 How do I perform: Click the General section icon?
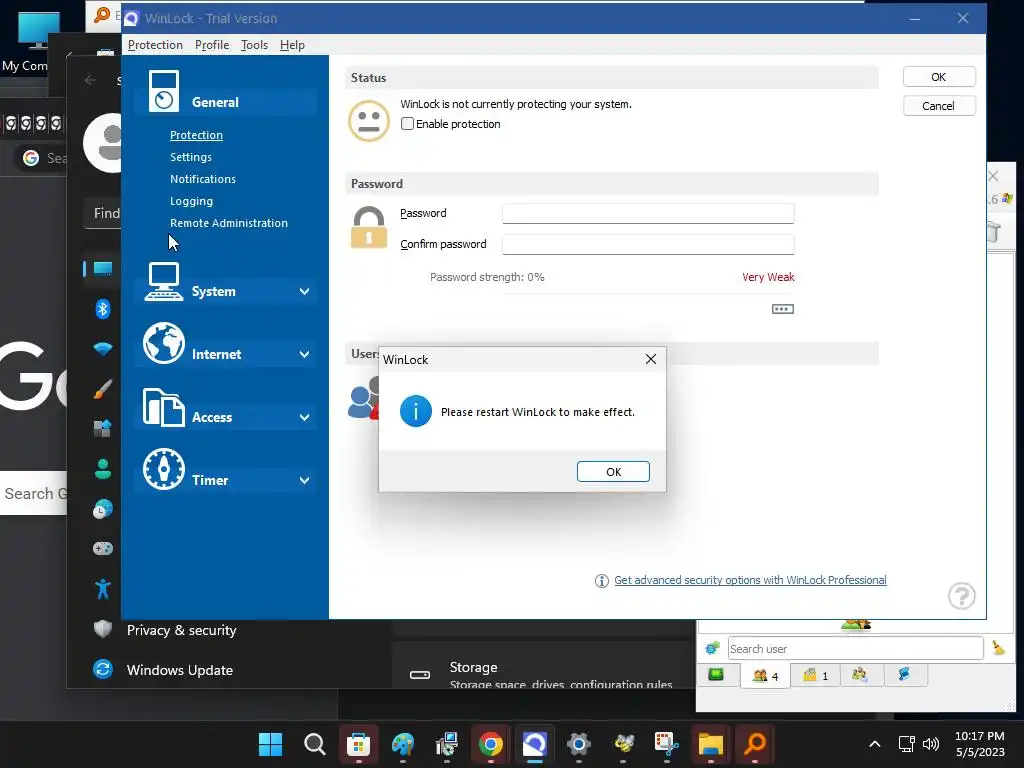pyautogui.click(x=163, y=91)
